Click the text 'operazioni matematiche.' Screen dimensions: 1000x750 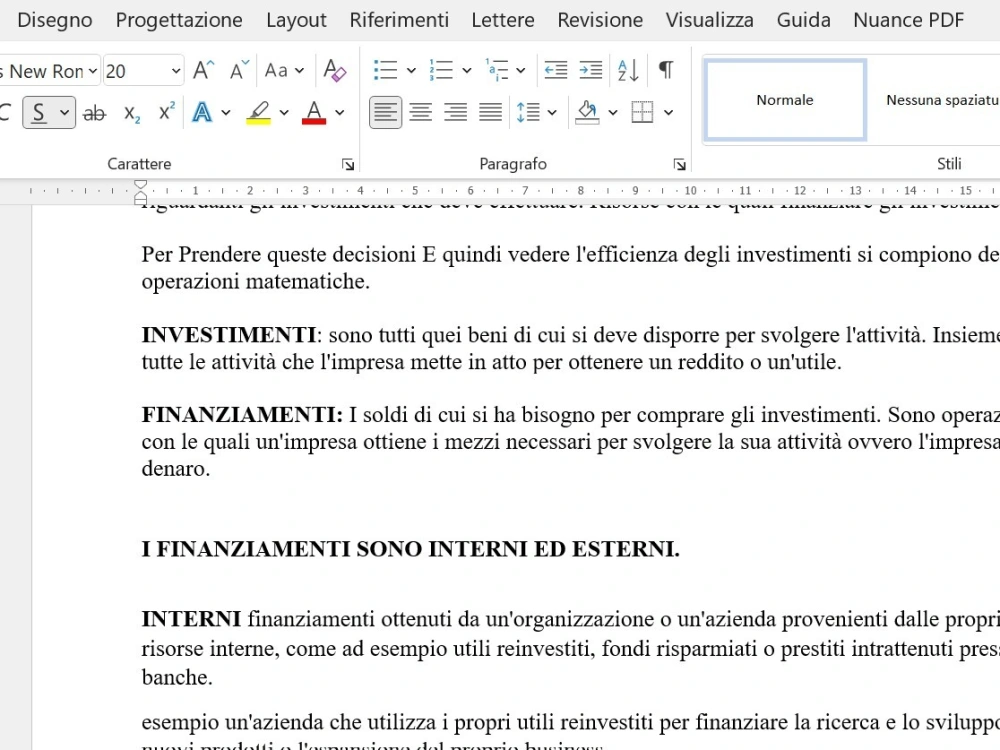(x=256, y=281)
